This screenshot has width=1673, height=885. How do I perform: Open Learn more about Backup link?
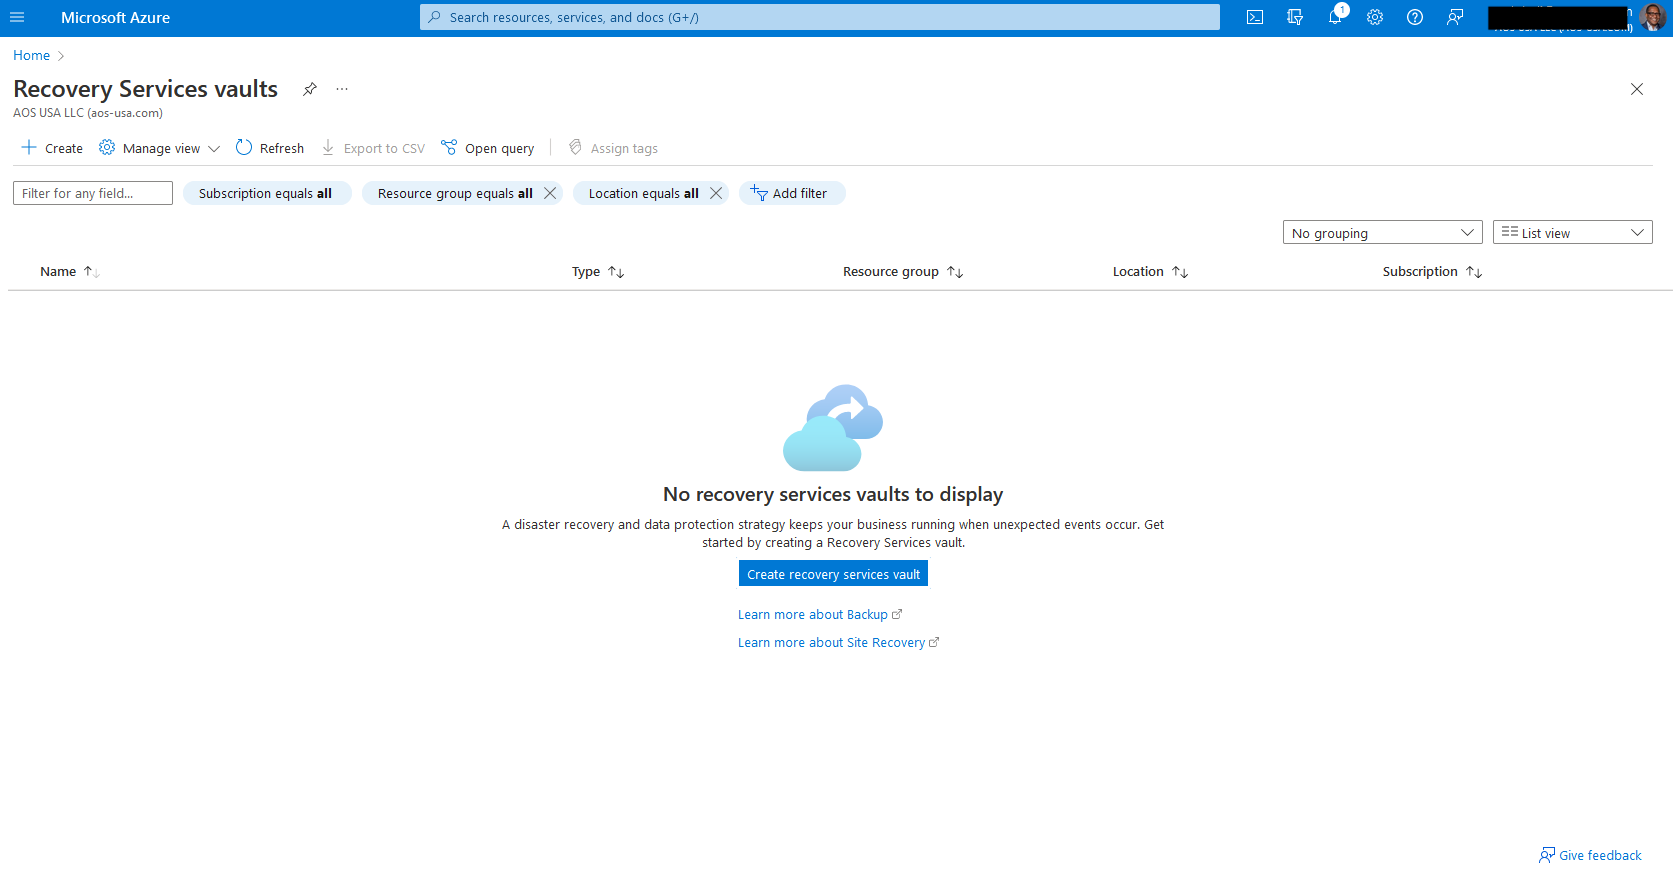(x=820, y=614)
